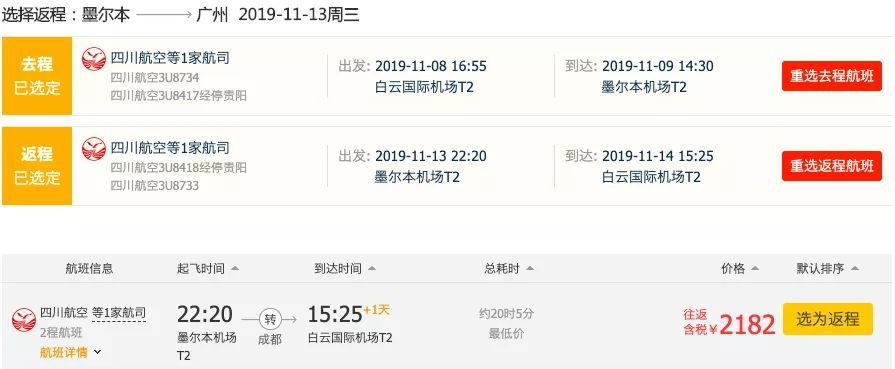Click 重选返程航班 button

pos(832,166)
